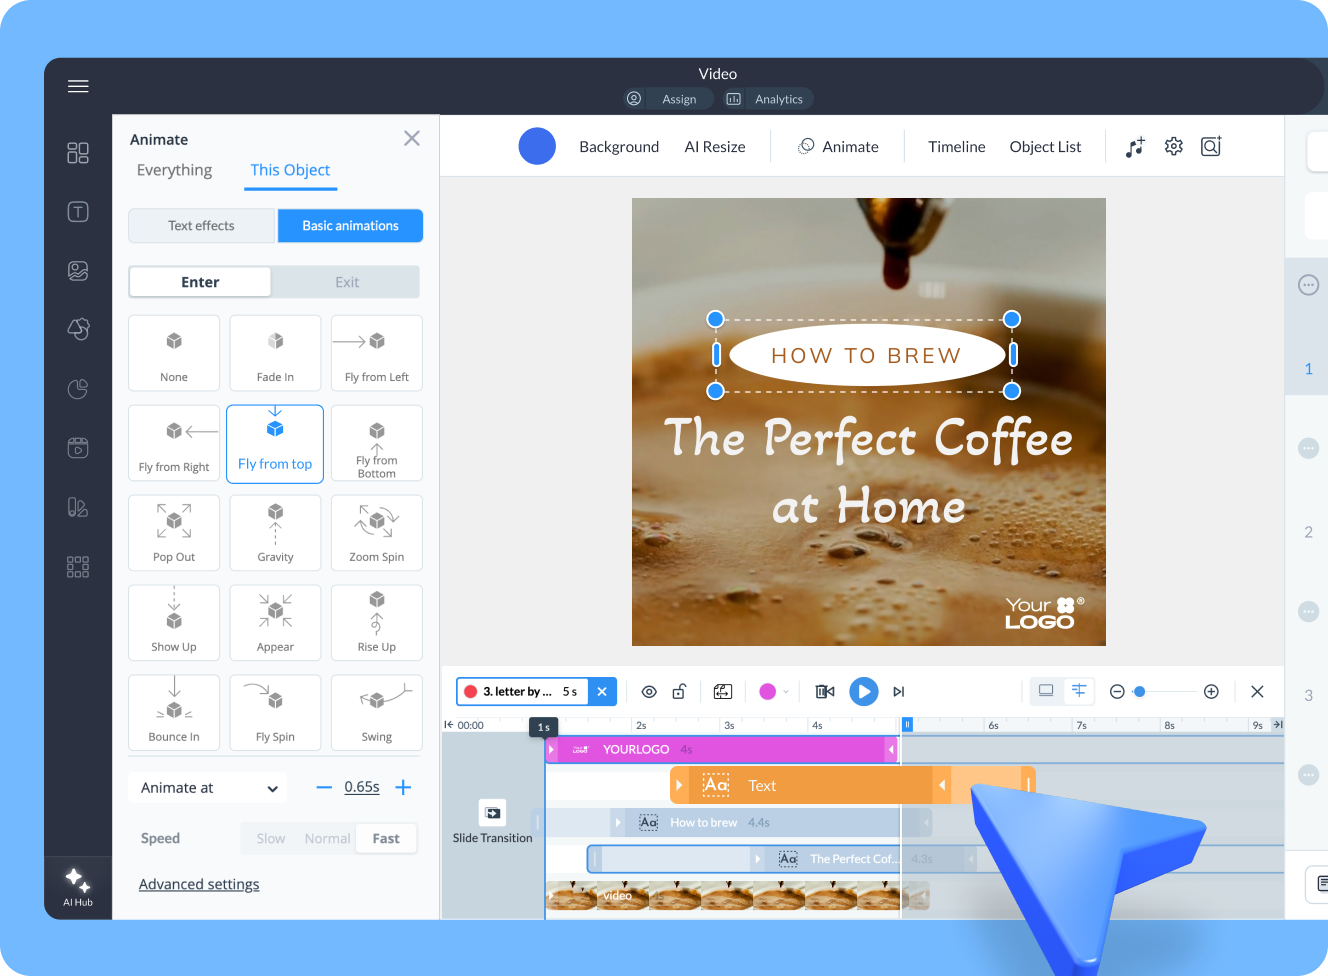This screenshot has width=1328, height=976.
Task: Select the Text tool in the left sidebar
Action: 78,211
